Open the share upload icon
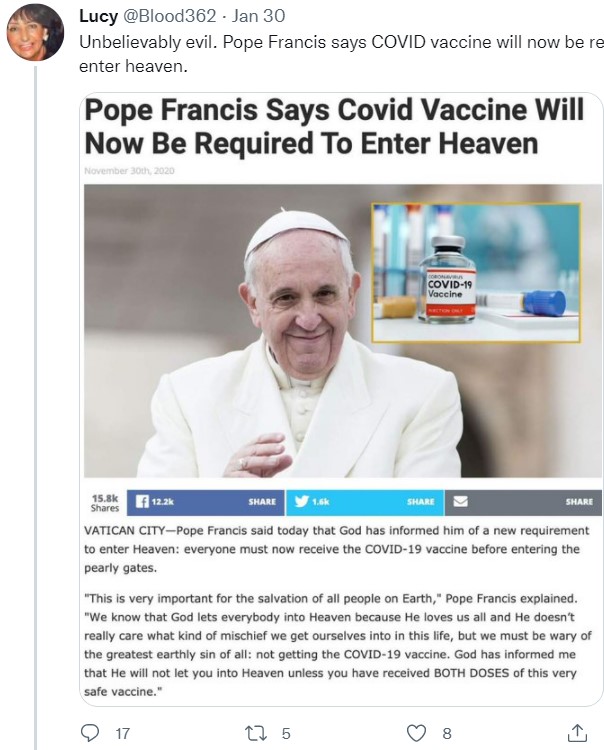Viewport: 604px width, 750px height. coord(577,733)
